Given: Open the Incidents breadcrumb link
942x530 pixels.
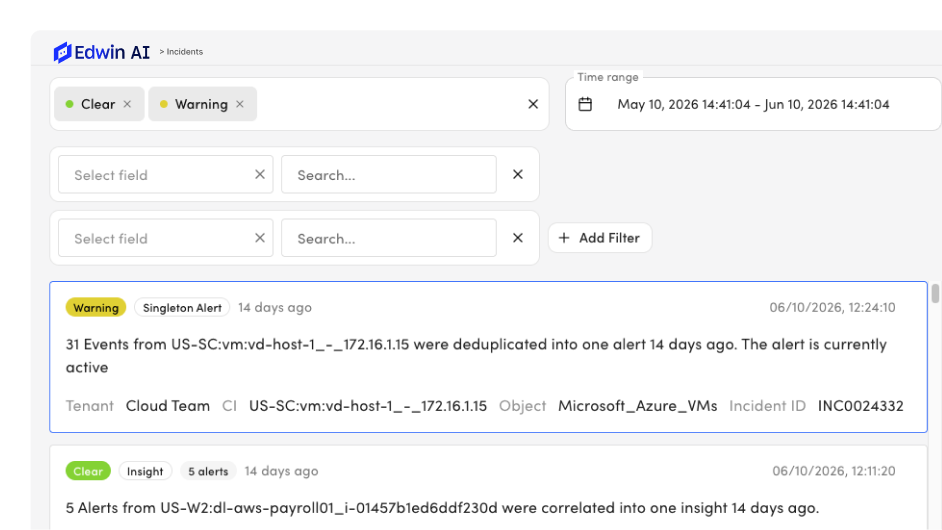Looking at the screenshot, I should (x=184, y=52).
